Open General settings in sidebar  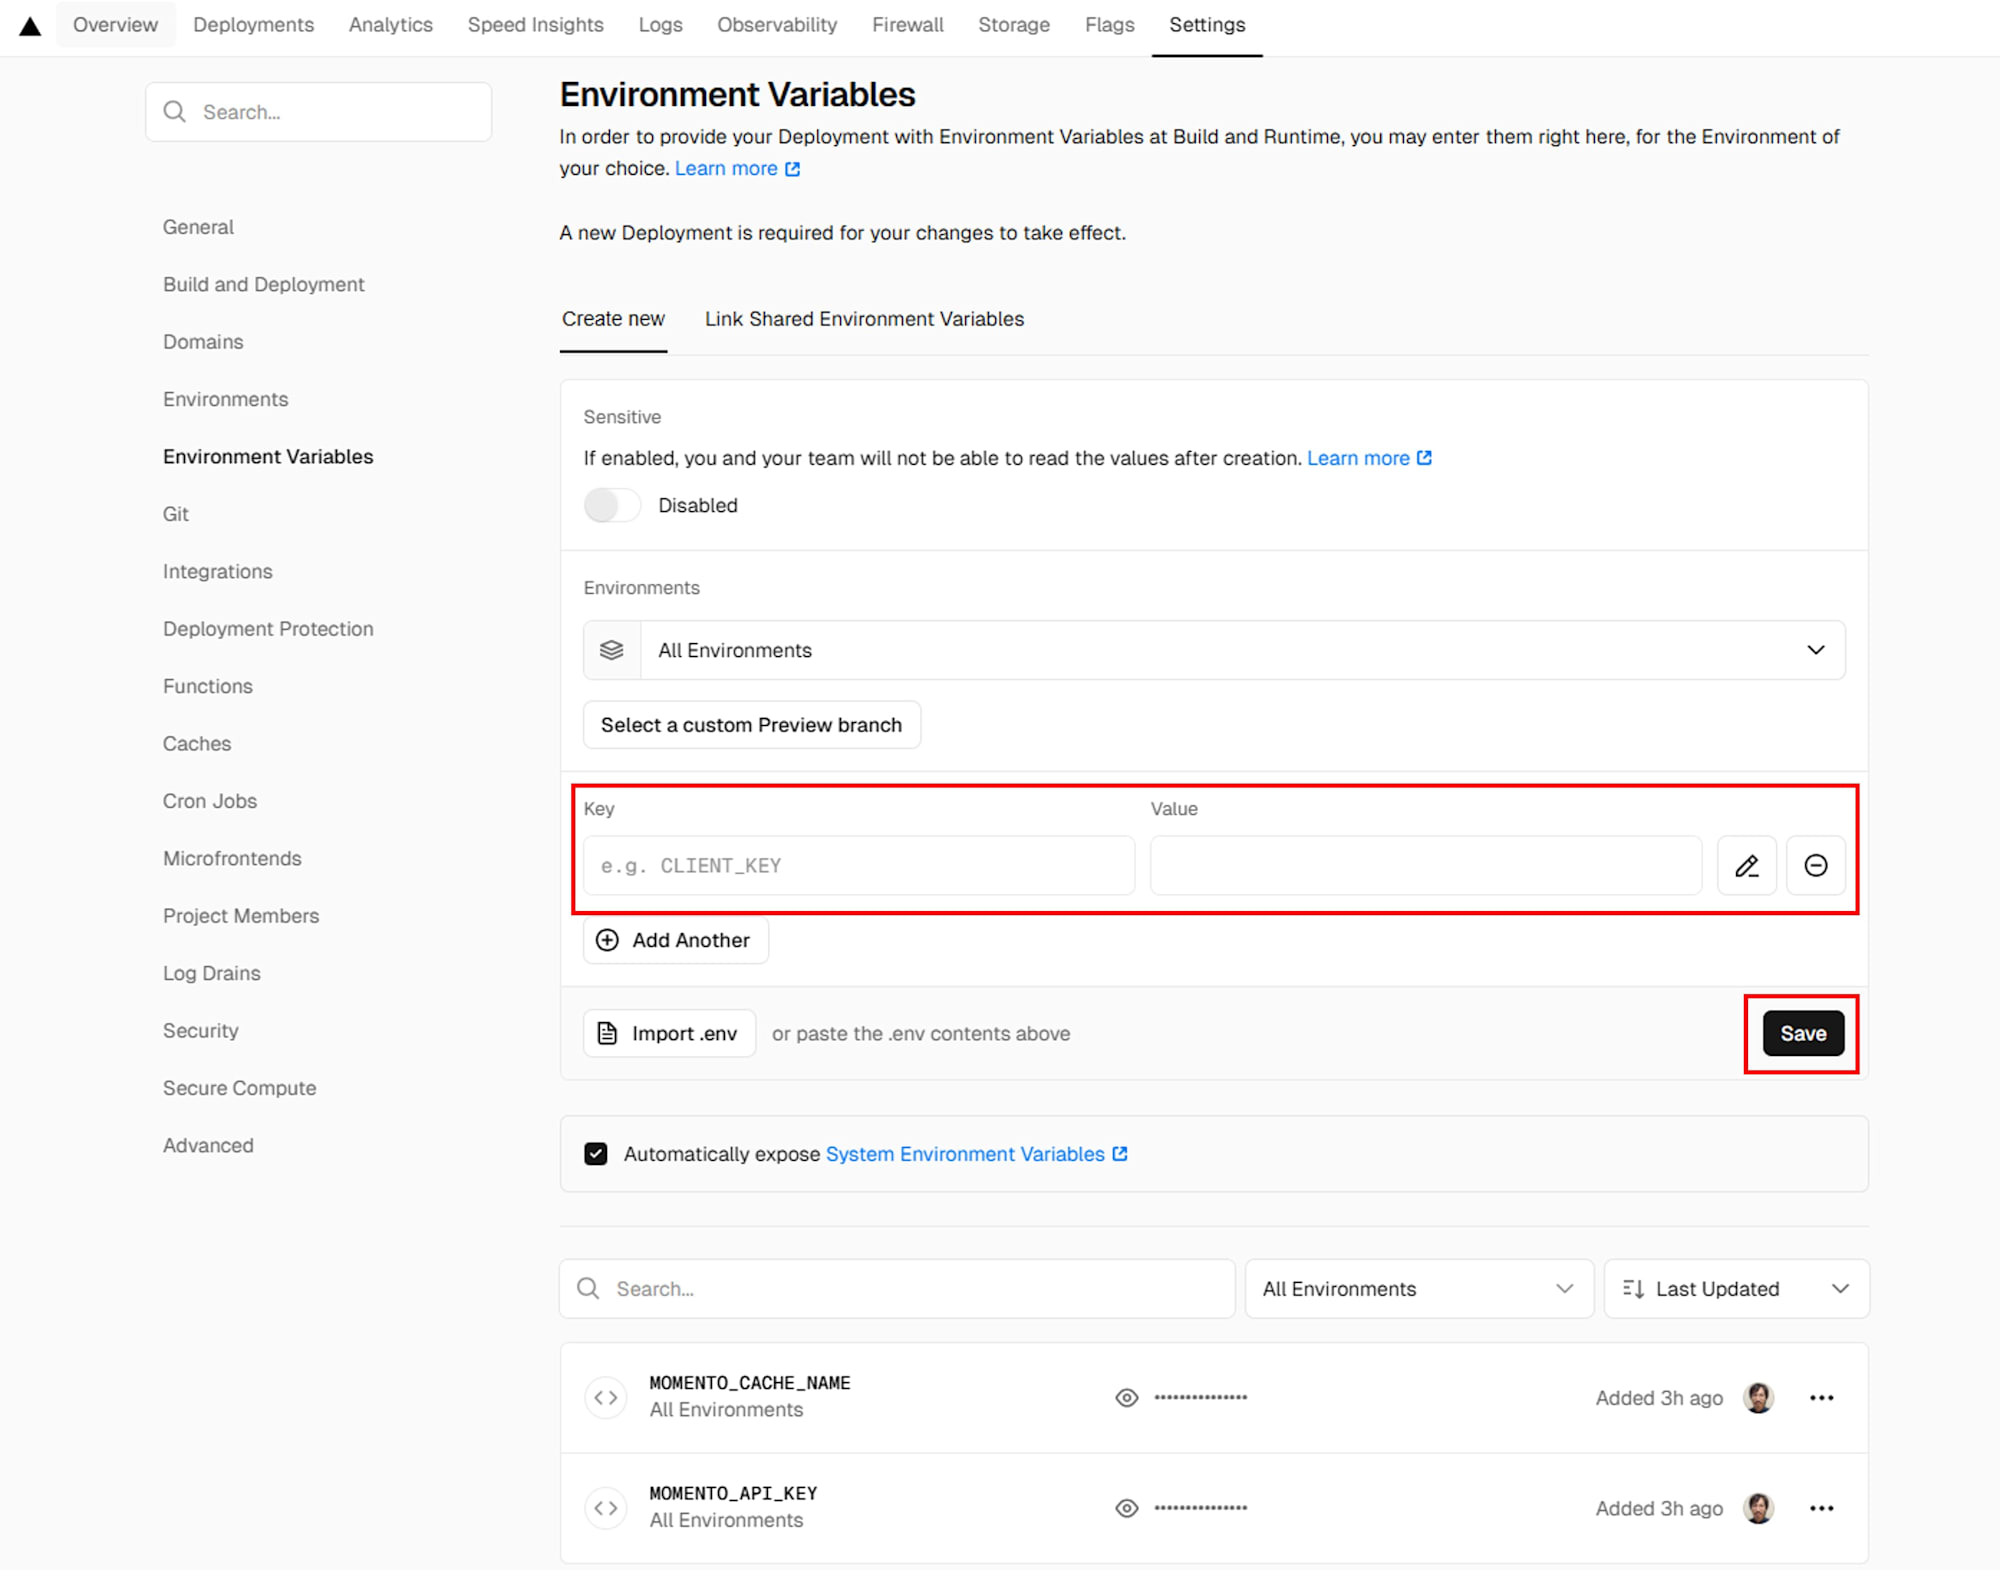198,227
